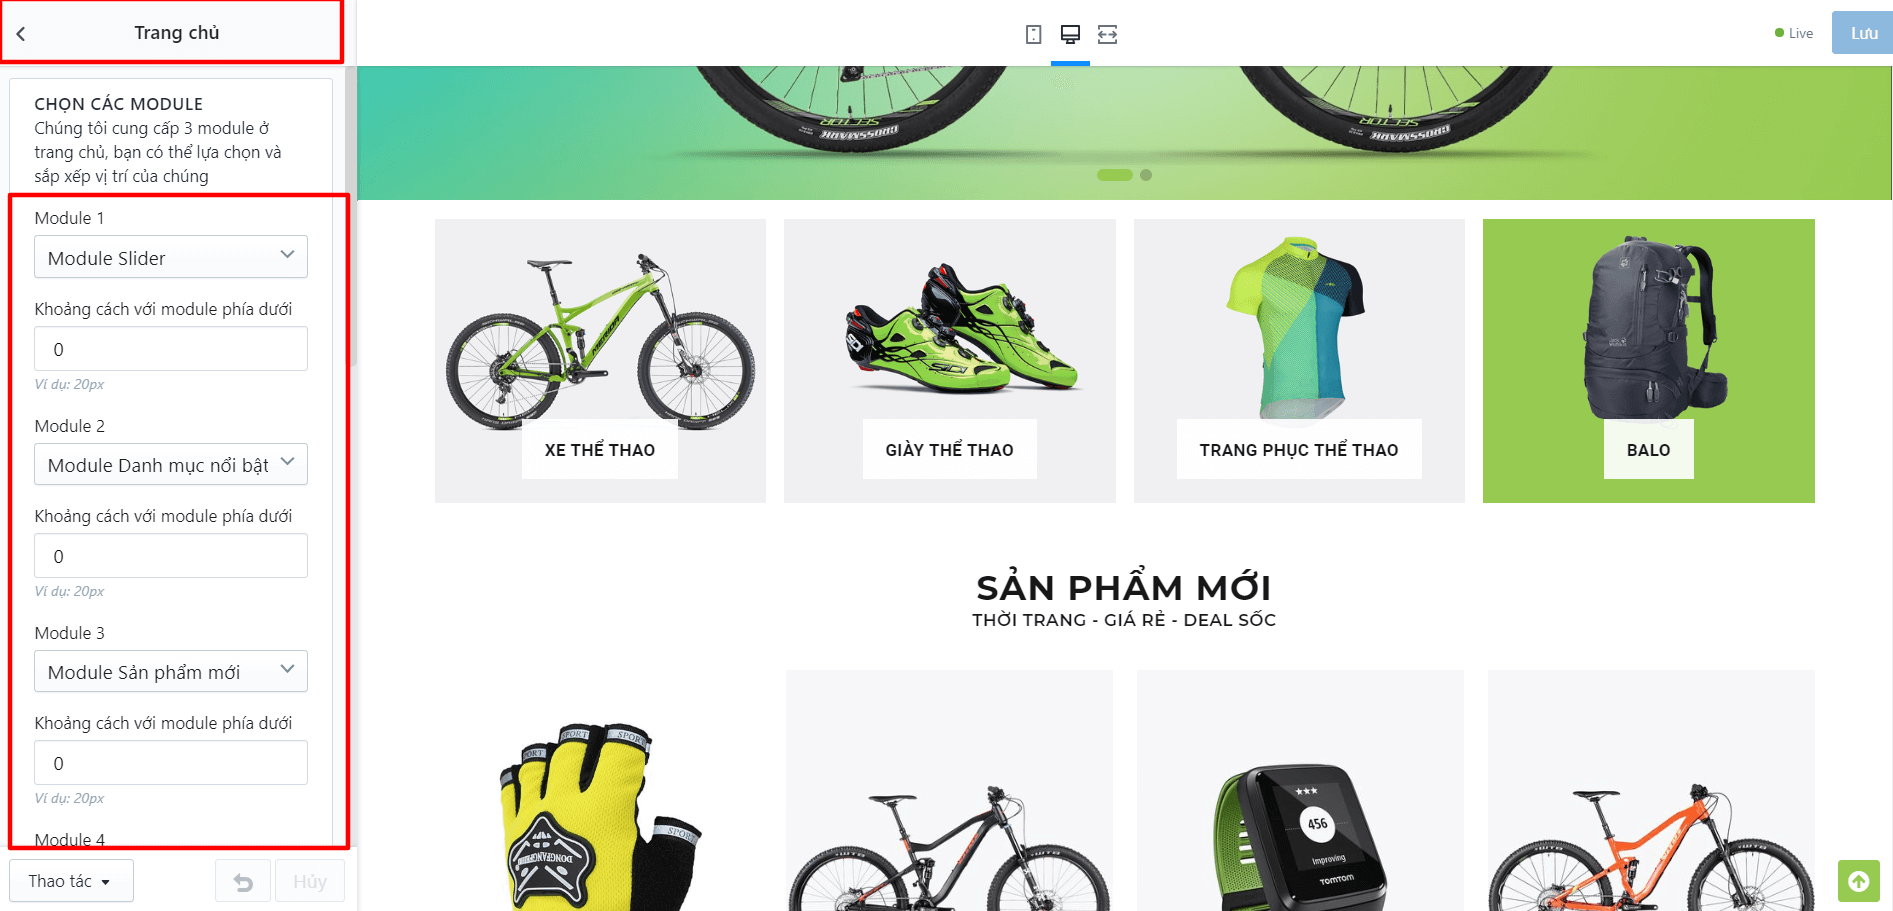
Task: Open the GIÀY THỂ THAO category tile
Action: point(950,361)
